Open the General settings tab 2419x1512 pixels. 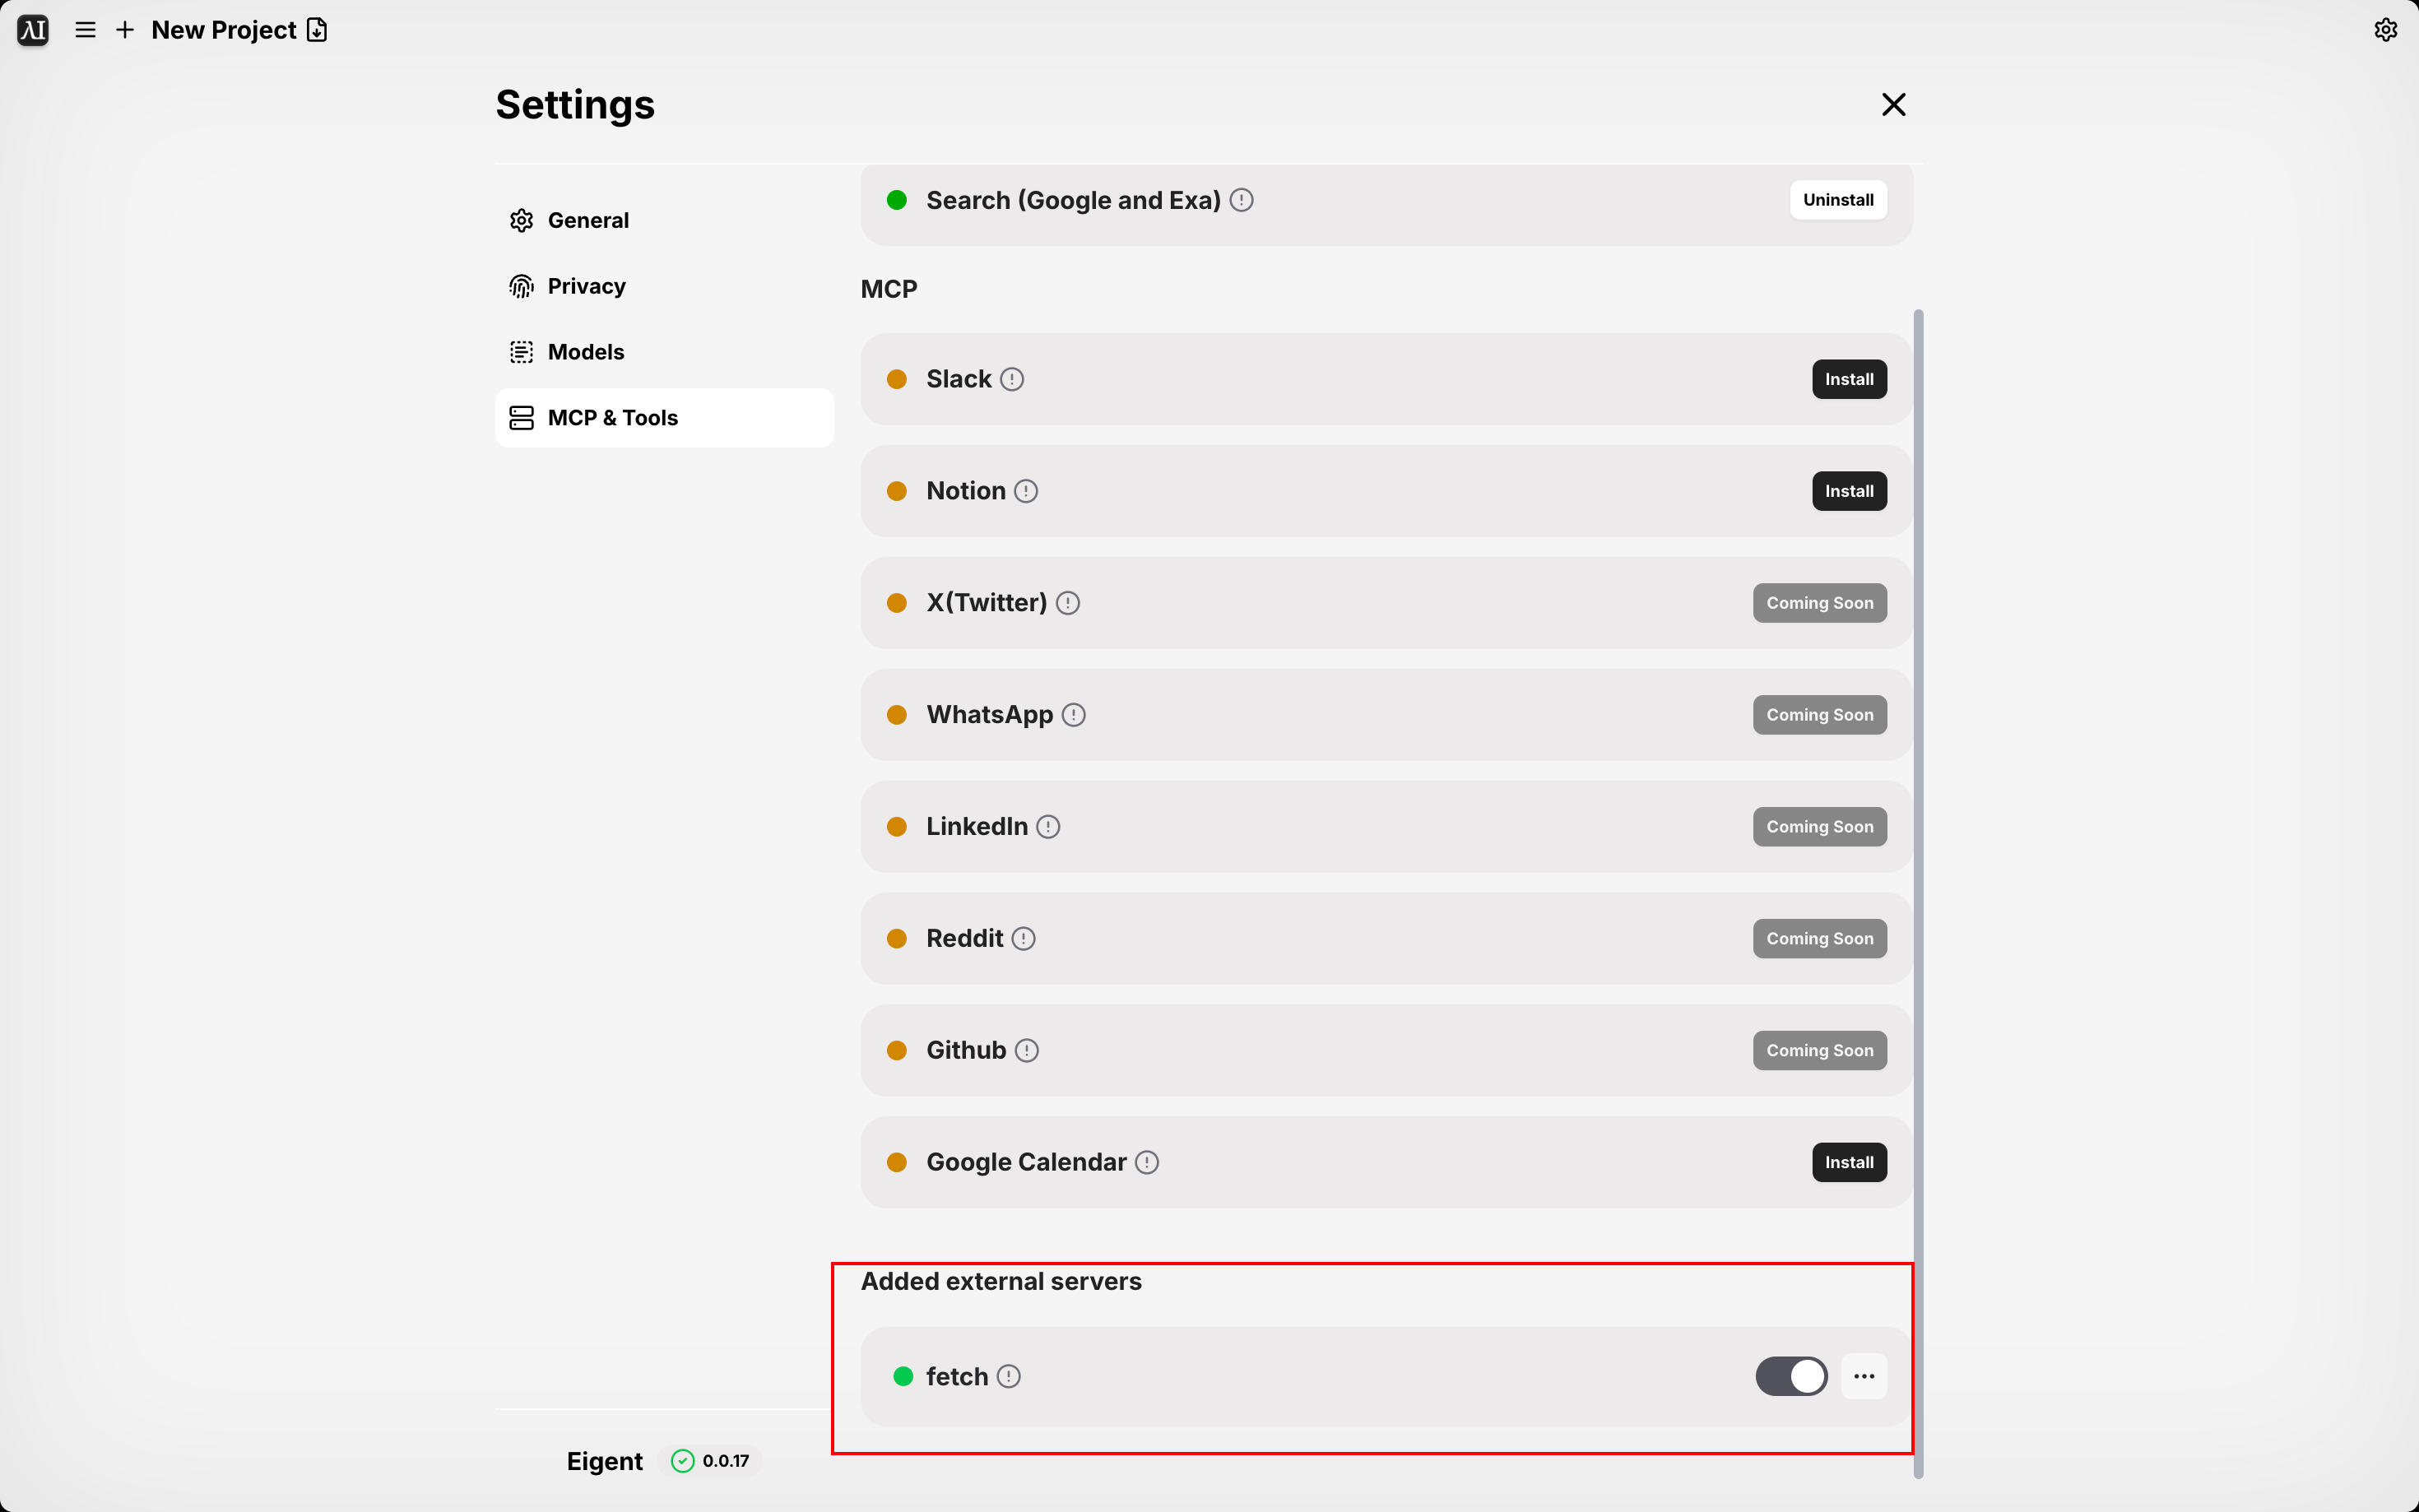point(664,220)
